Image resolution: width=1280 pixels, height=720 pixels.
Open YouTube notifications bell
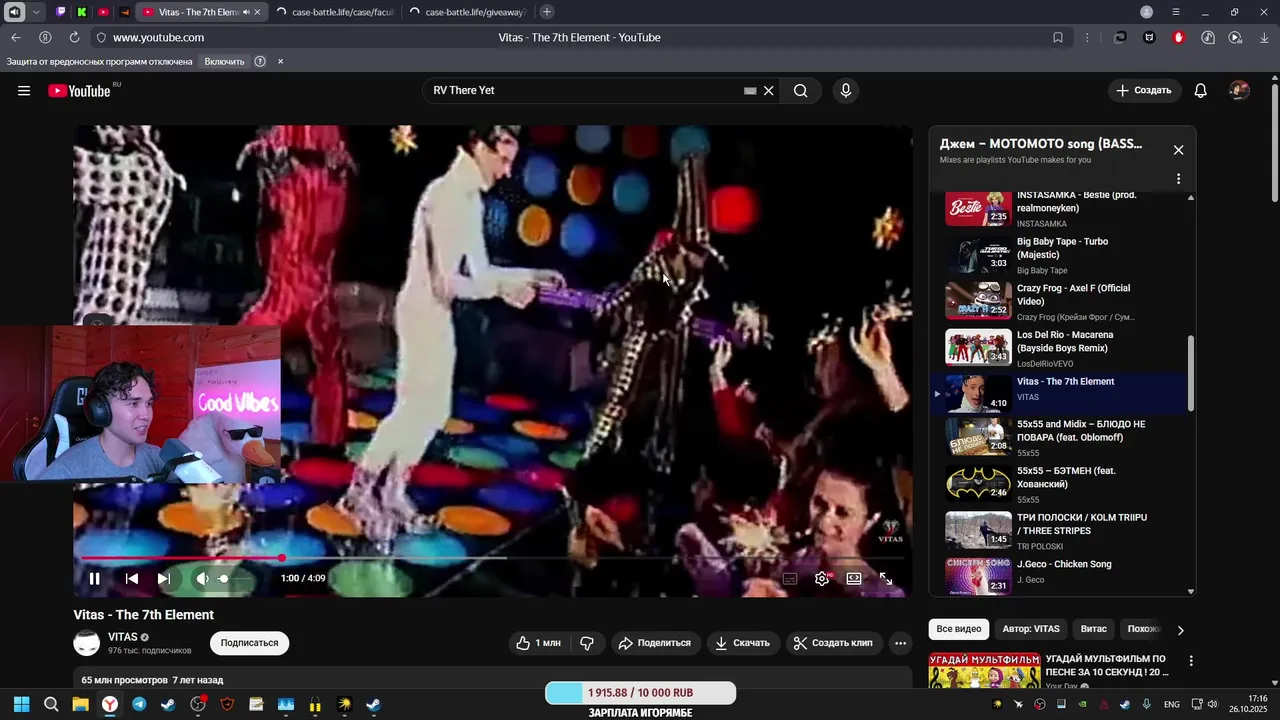pos(1201,91)
